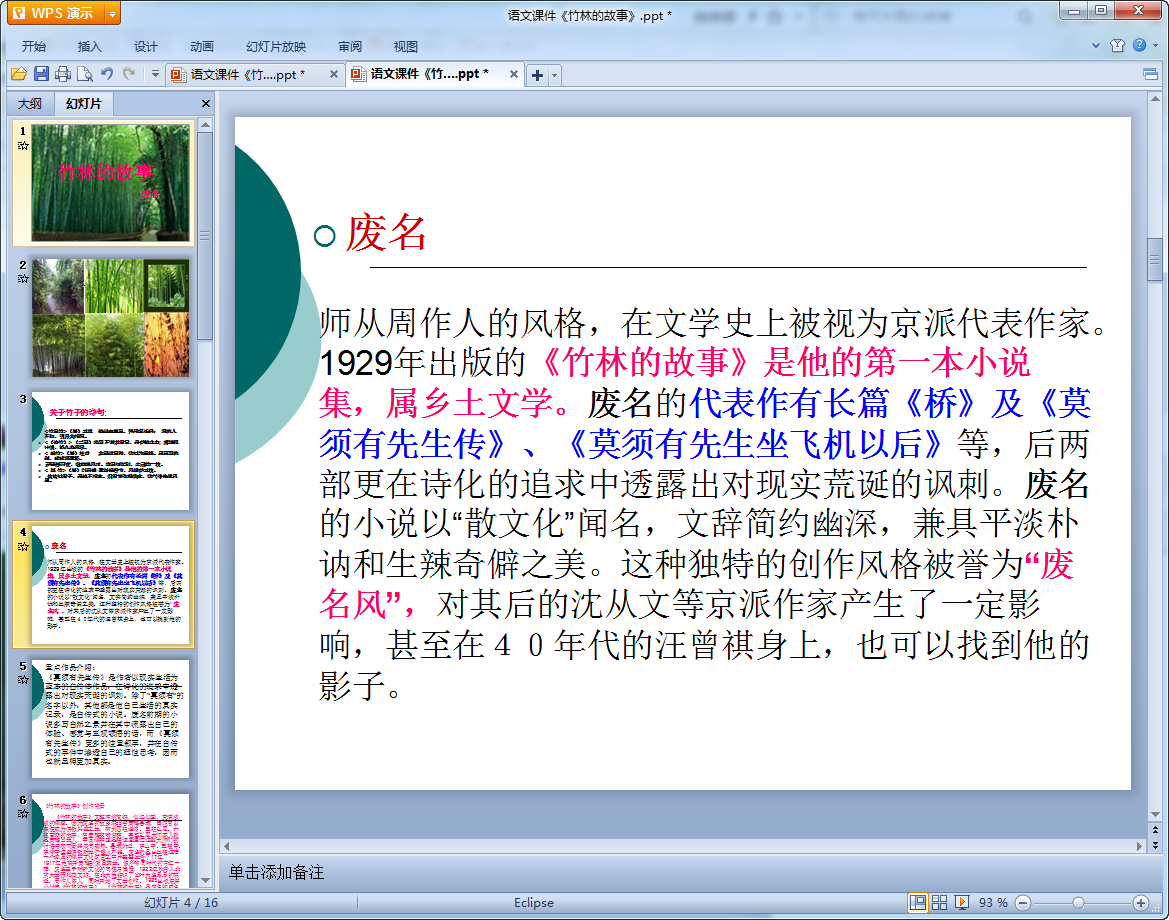Screen dimensions: 1169x920
Task: Click thumbnail pane scrollbar up arrow
Action: [x=206, y=124]
